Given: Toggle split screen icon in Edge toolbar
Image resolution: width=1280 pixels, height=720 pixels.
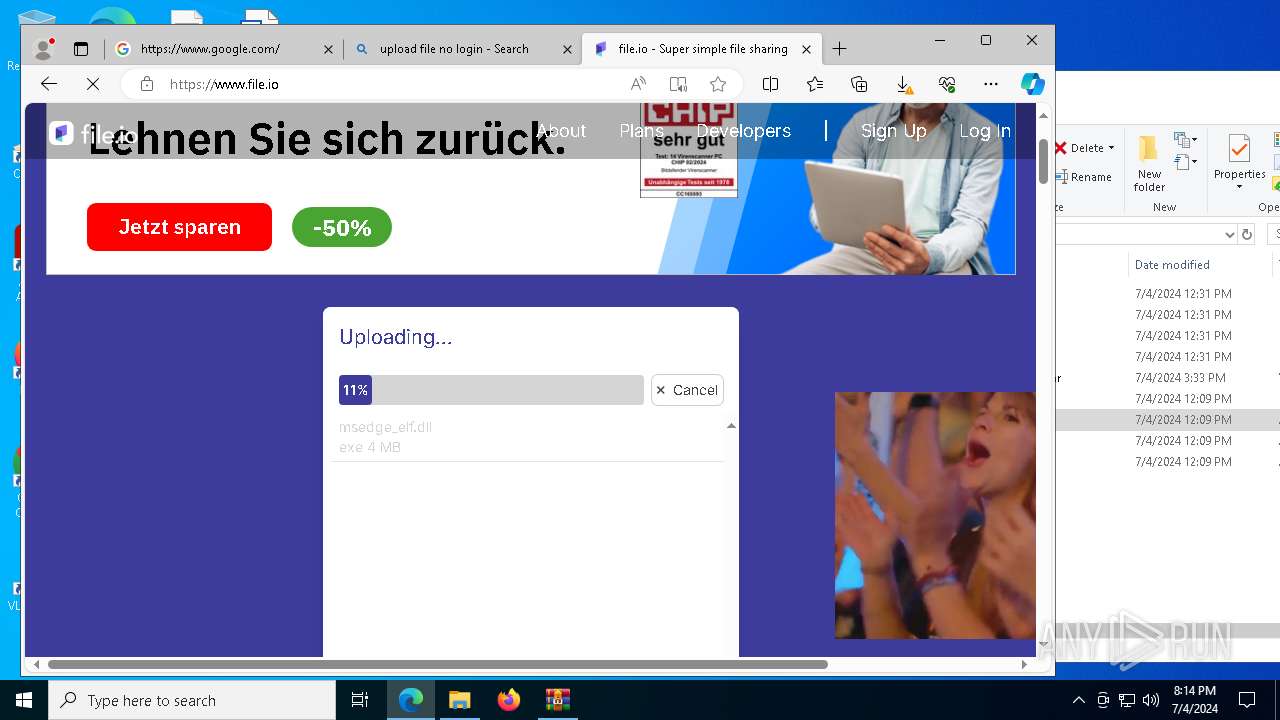Looking at the screenshot, I should (x=770, y=84).
